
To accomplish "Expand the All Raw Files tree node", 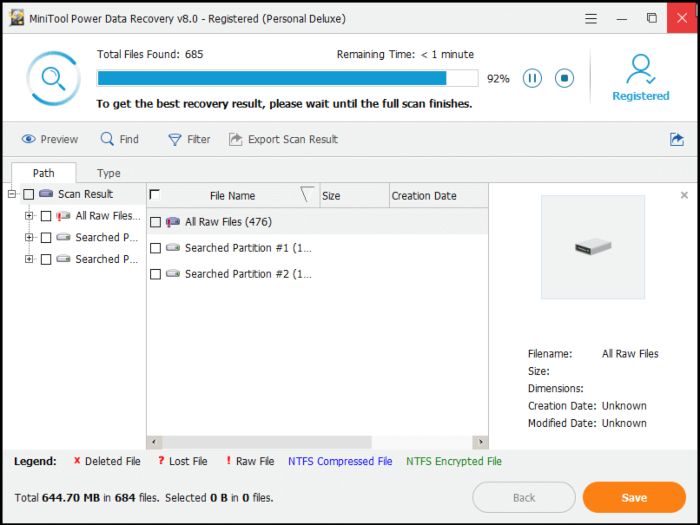I will tap(29, 216).
